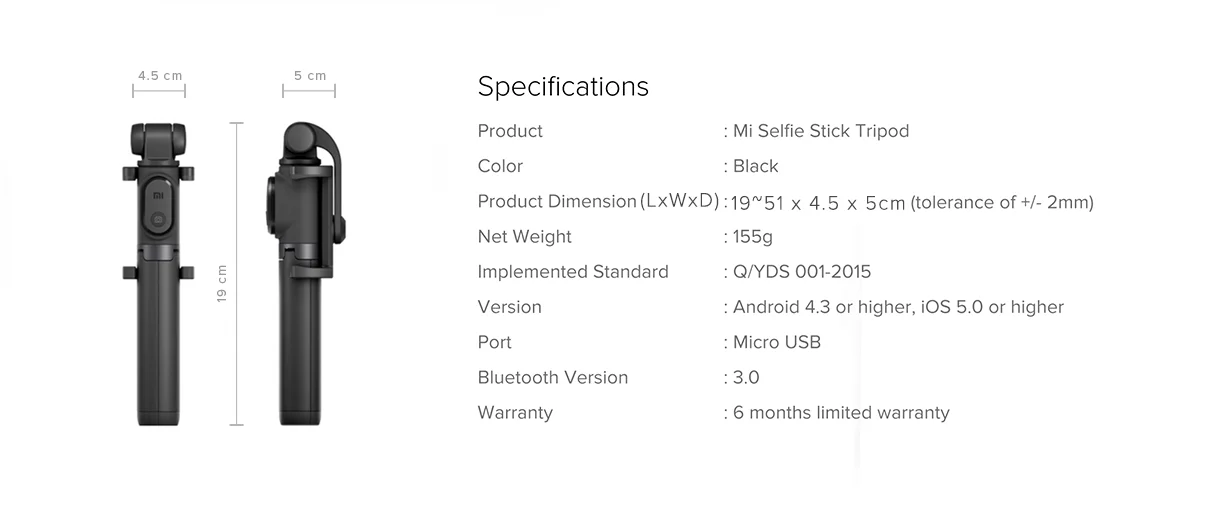
Task: Click the phone clamp head on front view
Action: tap(158, 139)
